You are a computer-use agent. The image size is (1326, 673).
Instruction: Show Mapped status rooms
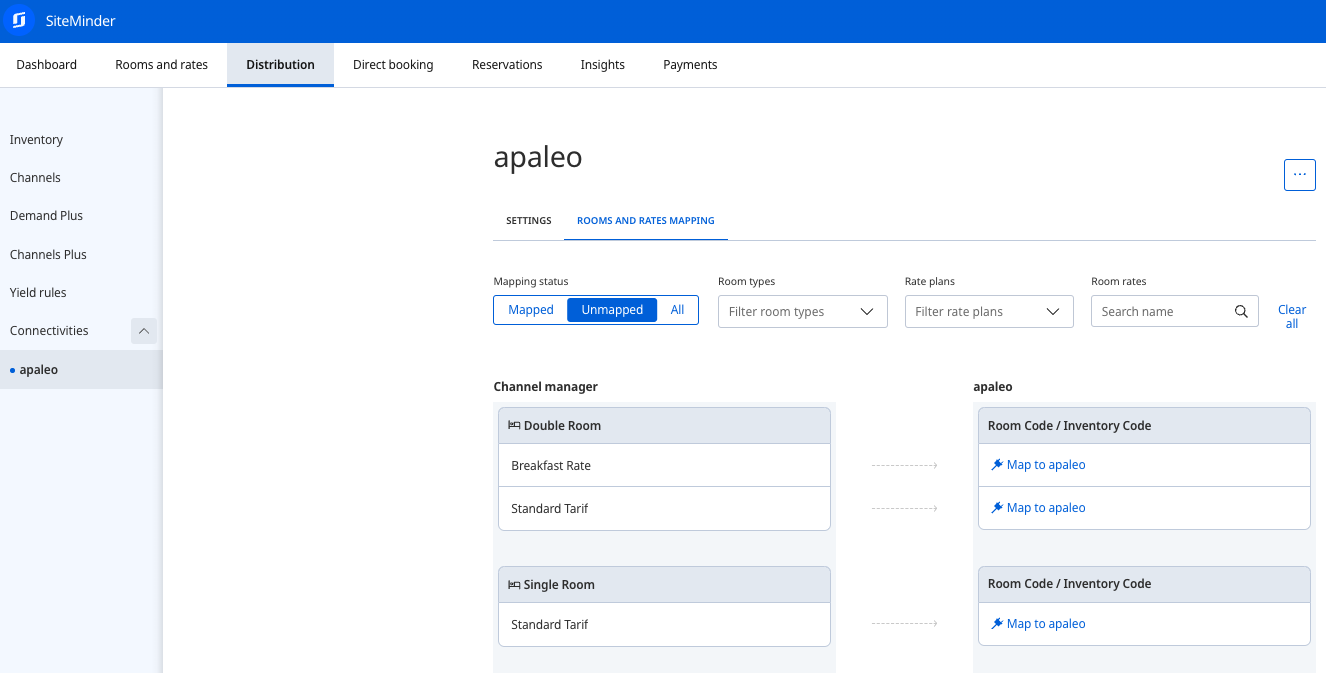pyautogui.click(x=531, y=310)
